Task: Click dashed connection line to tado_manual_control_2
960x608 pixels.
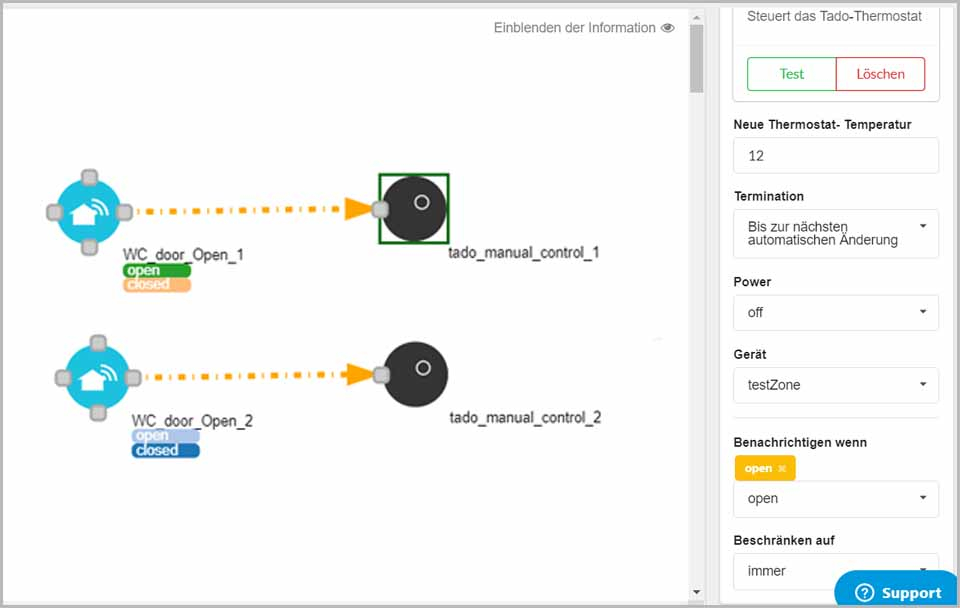Action: coord(245,376)
